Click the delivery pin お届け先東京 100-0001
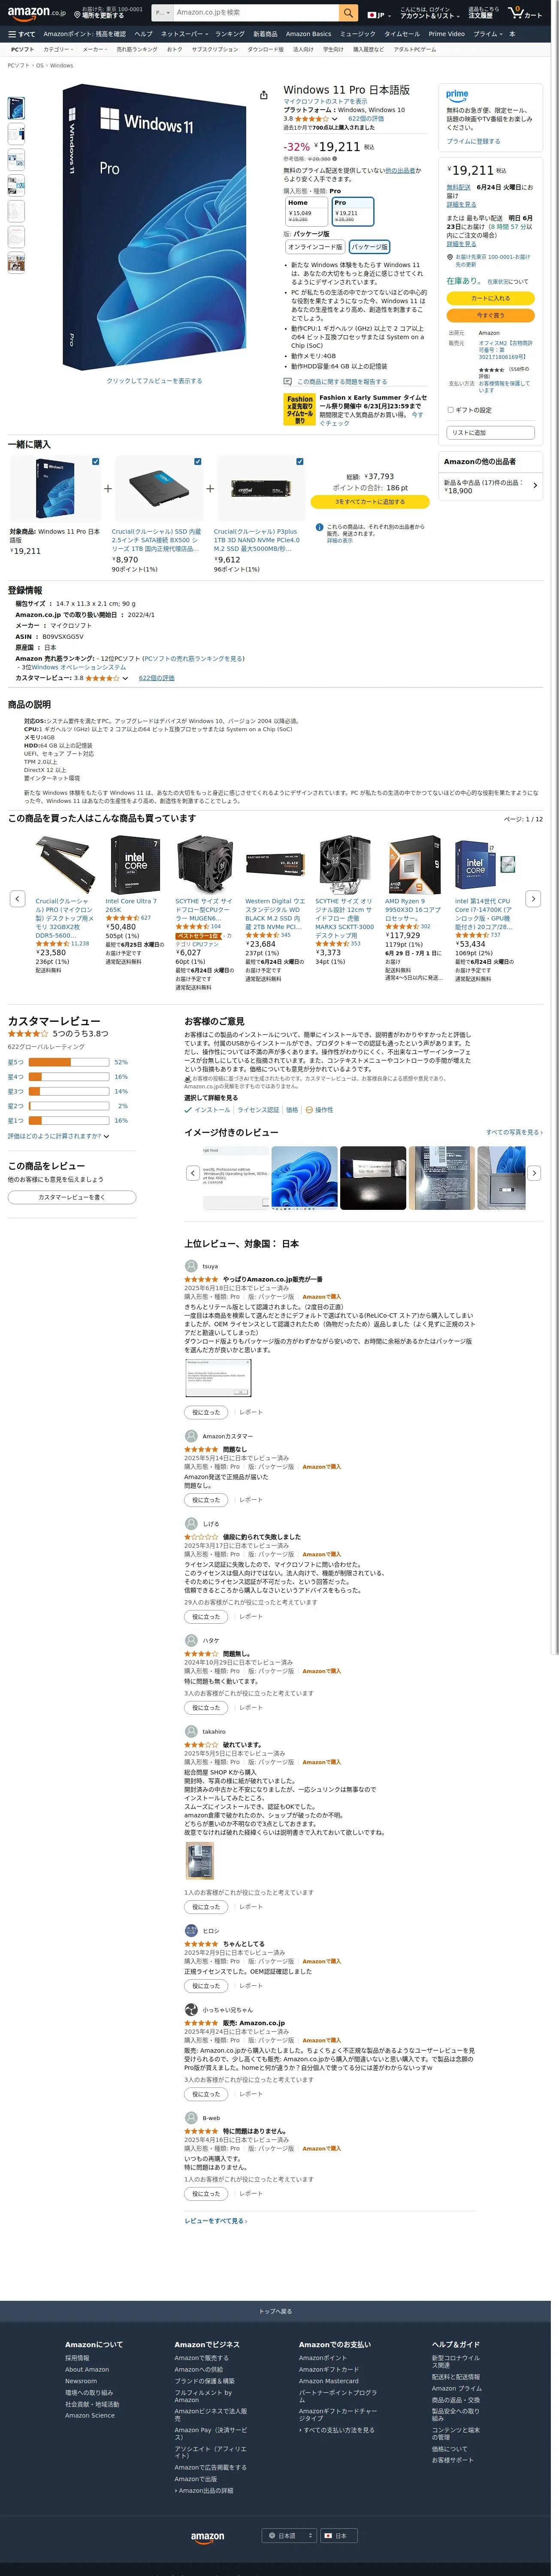 [x=451, y=257]
